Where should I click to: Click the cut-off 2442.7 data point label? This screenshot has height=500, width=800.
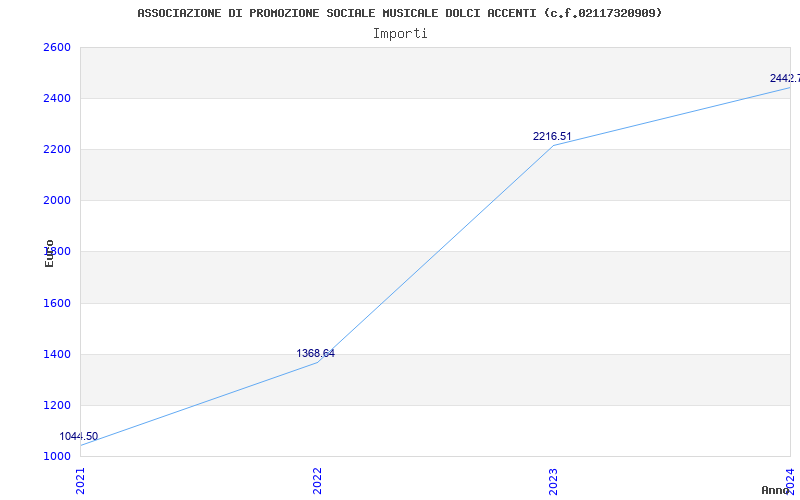click(785, 78)
